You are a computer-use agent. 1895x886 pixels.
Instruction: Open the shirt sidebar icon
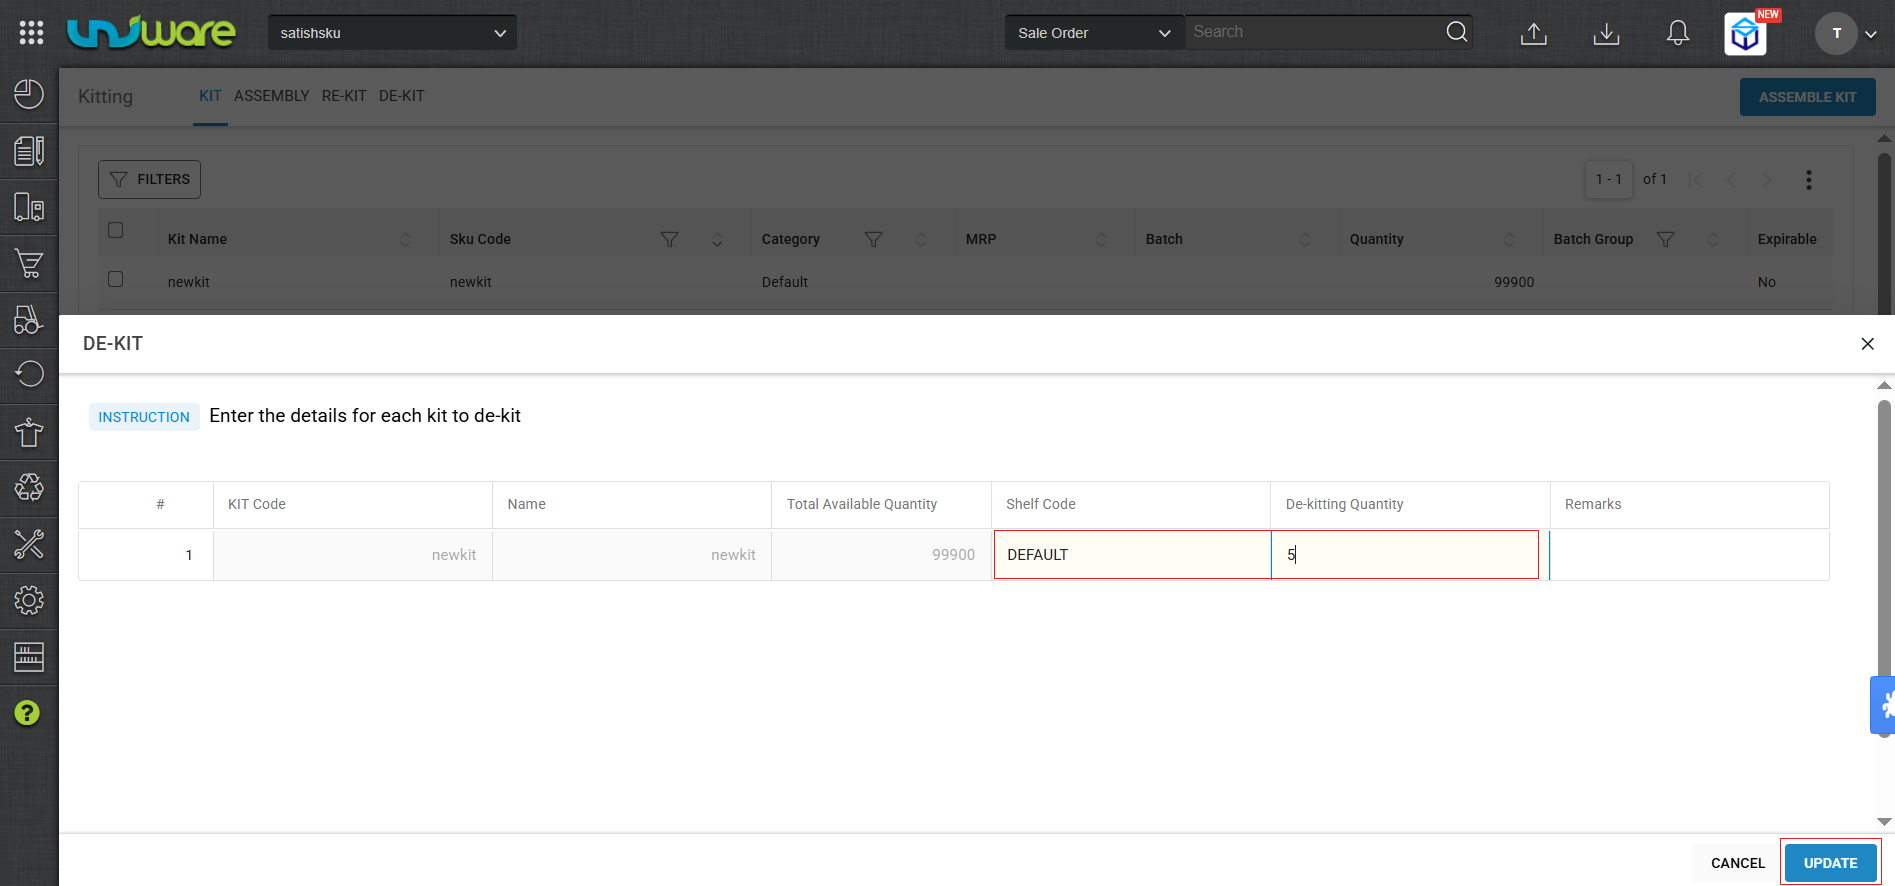29,432
